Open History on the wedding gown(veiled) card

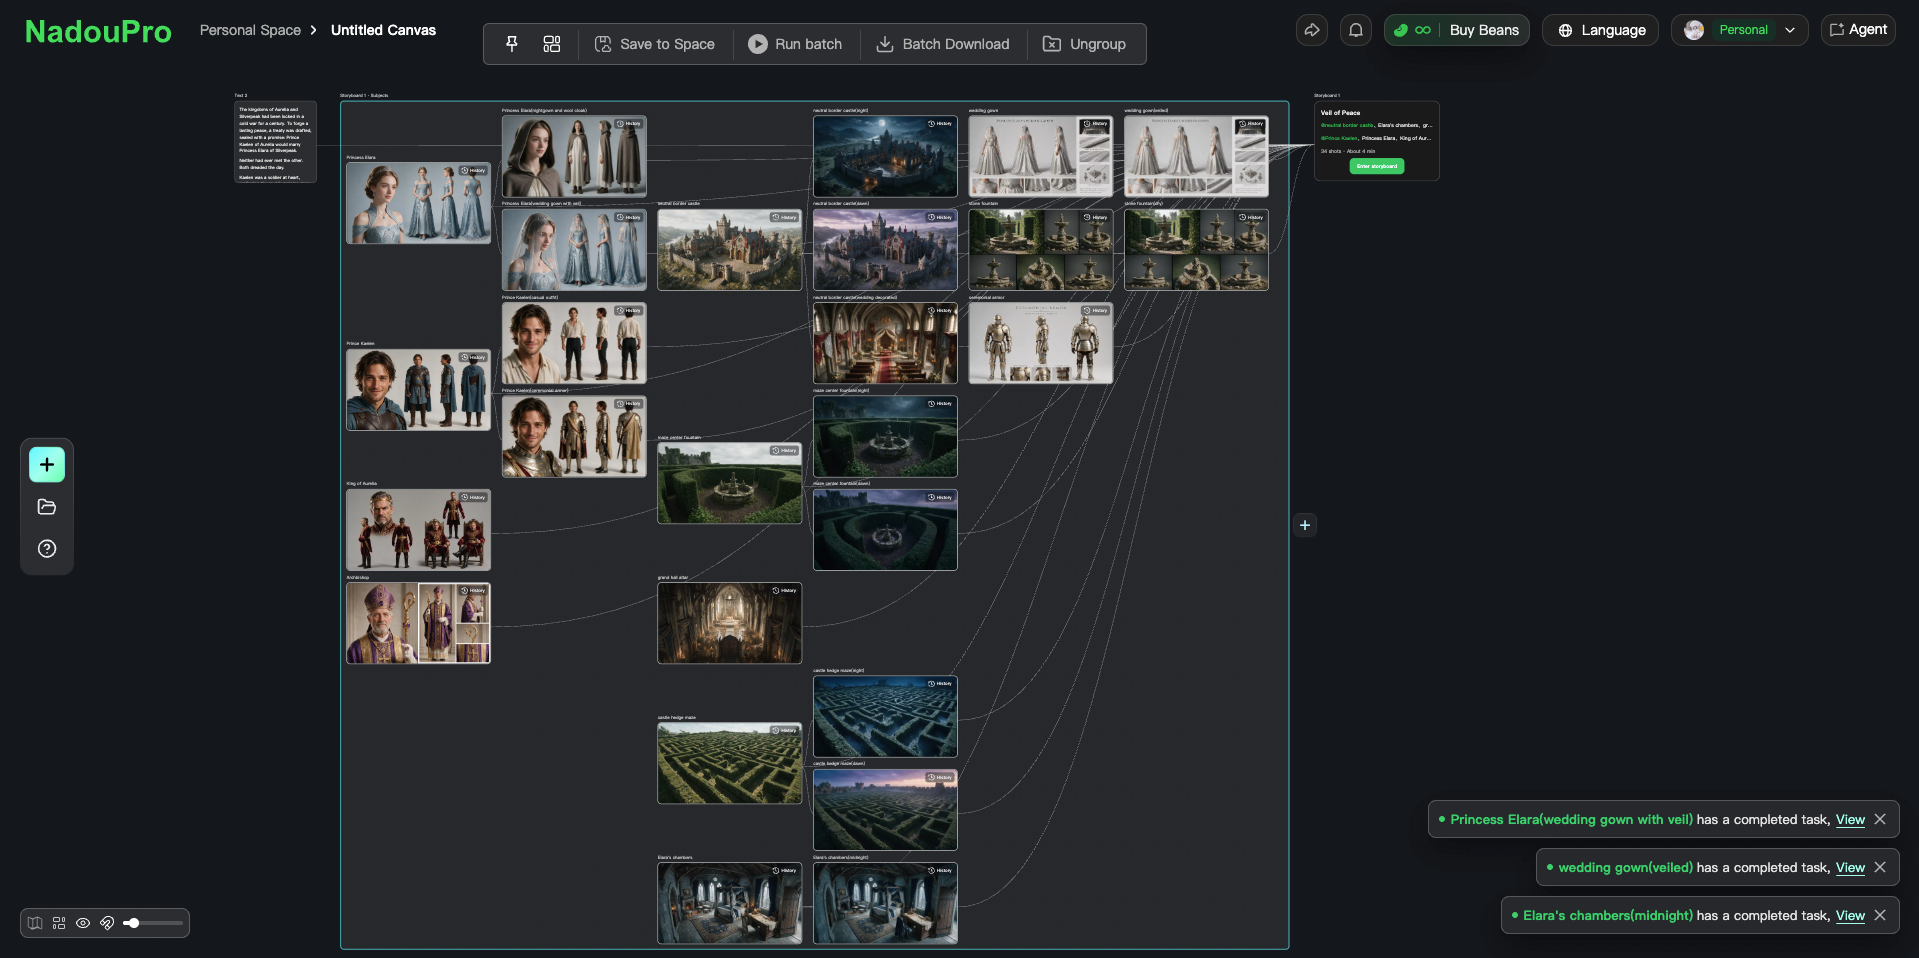tap(1252, 124)
